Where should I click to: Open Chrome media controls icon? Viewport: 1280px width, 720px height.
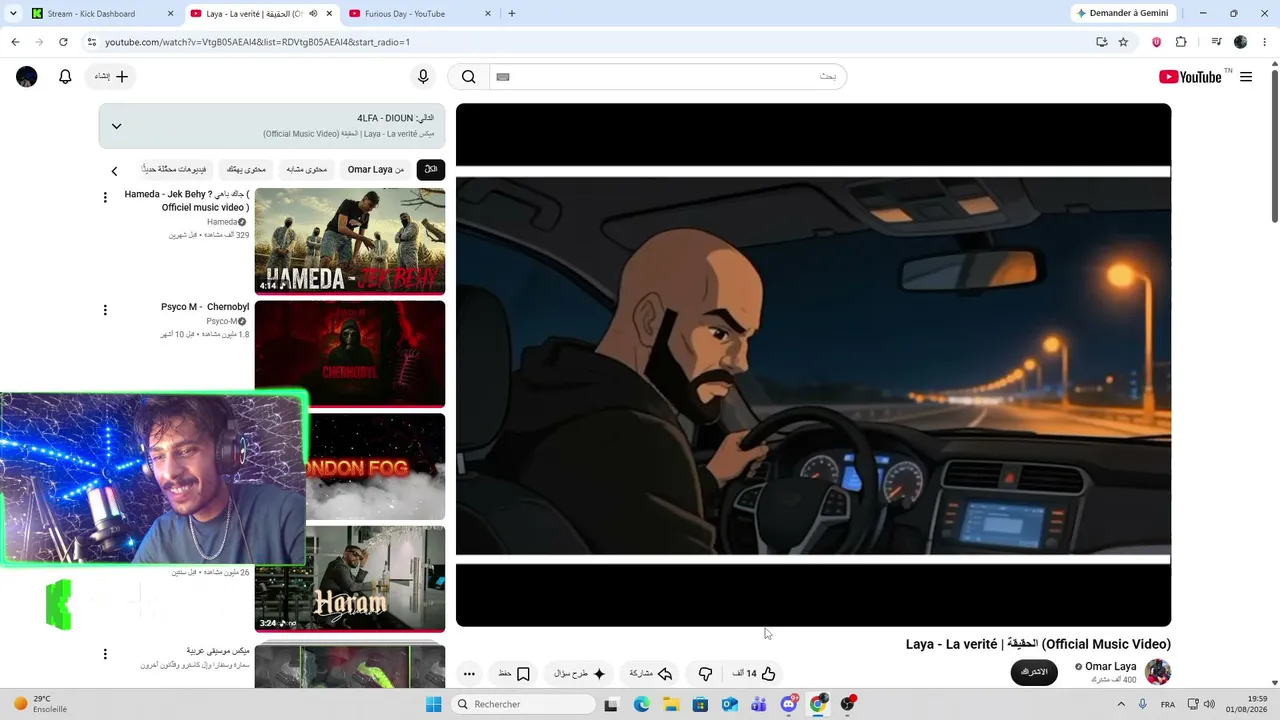point(1216,42)
